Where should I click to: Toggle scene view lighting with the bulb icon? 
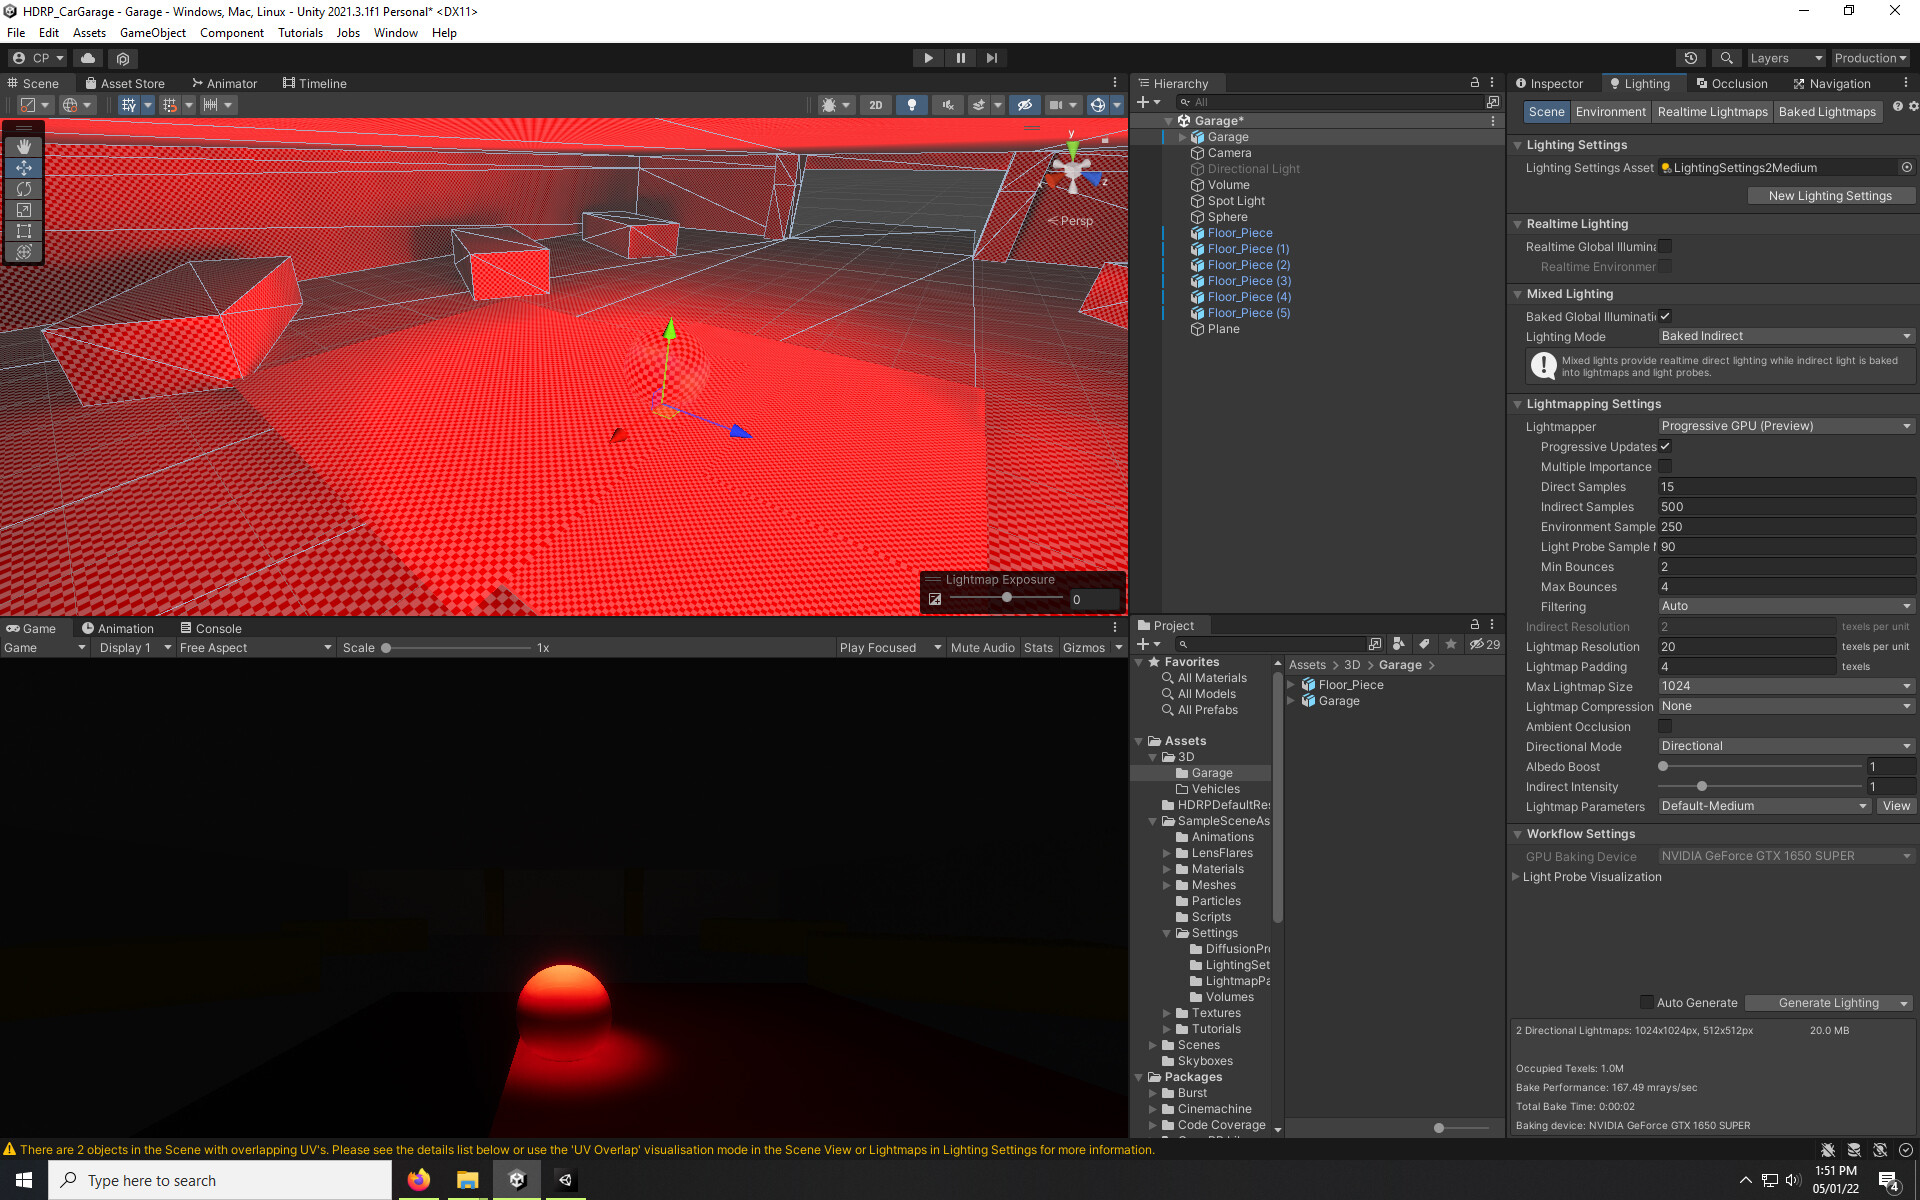pos(912,104)
